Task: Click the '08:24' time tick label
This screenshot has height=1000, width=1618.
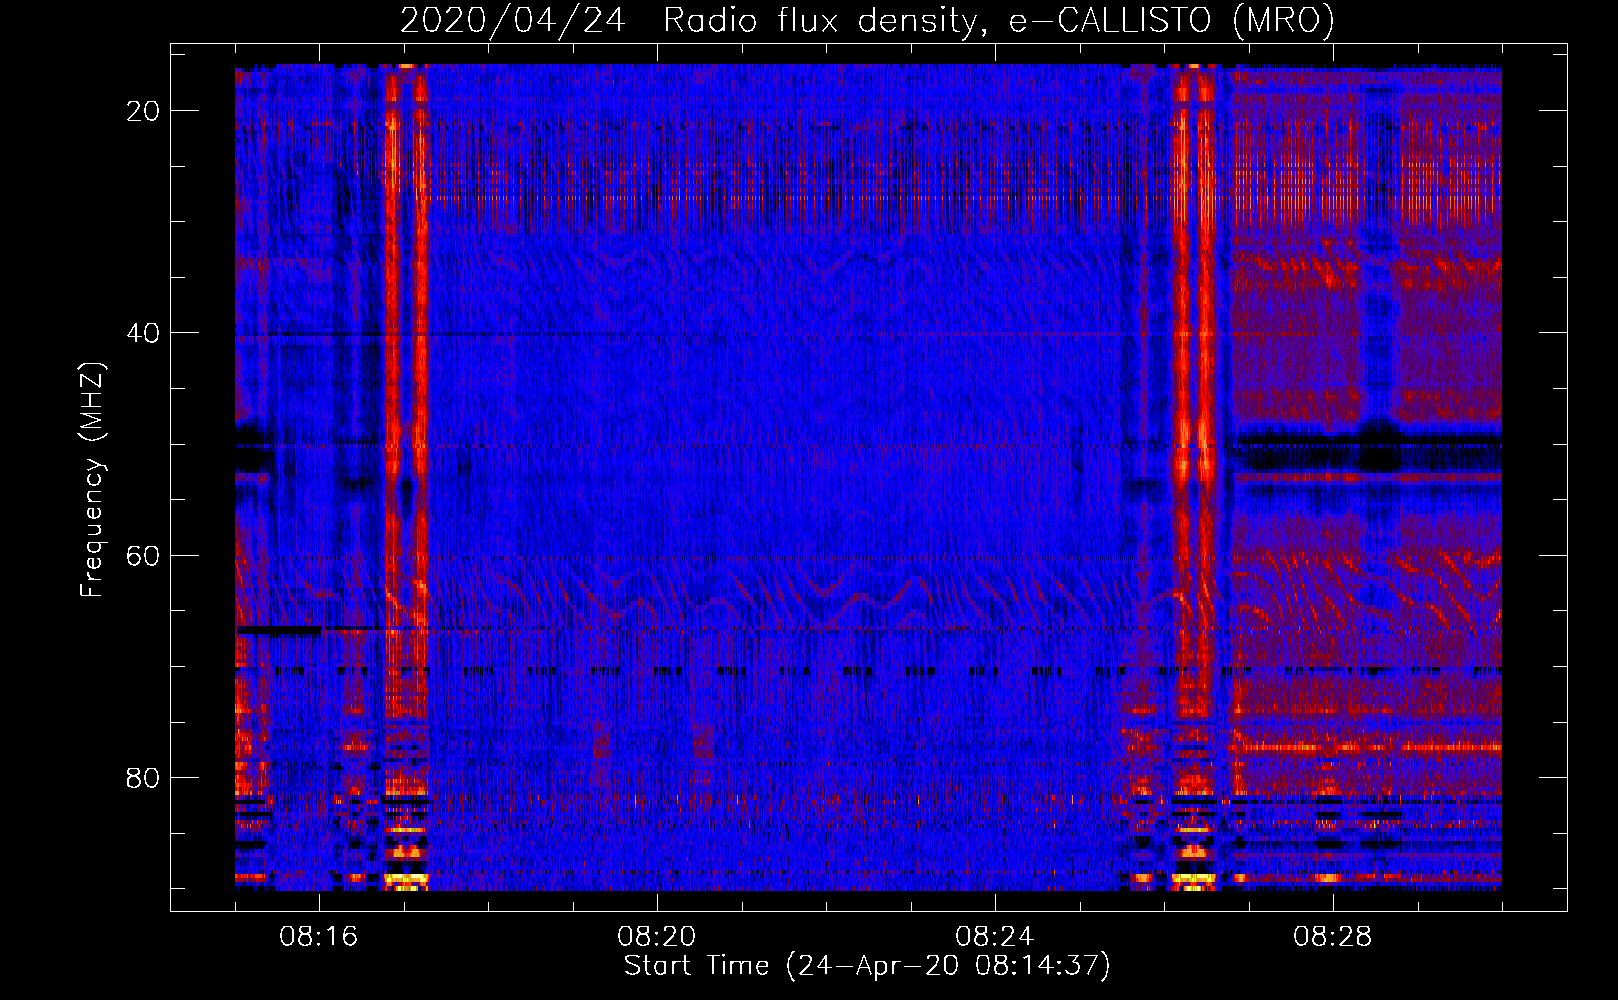Action: pyautogui.click(x=995, y=937)
